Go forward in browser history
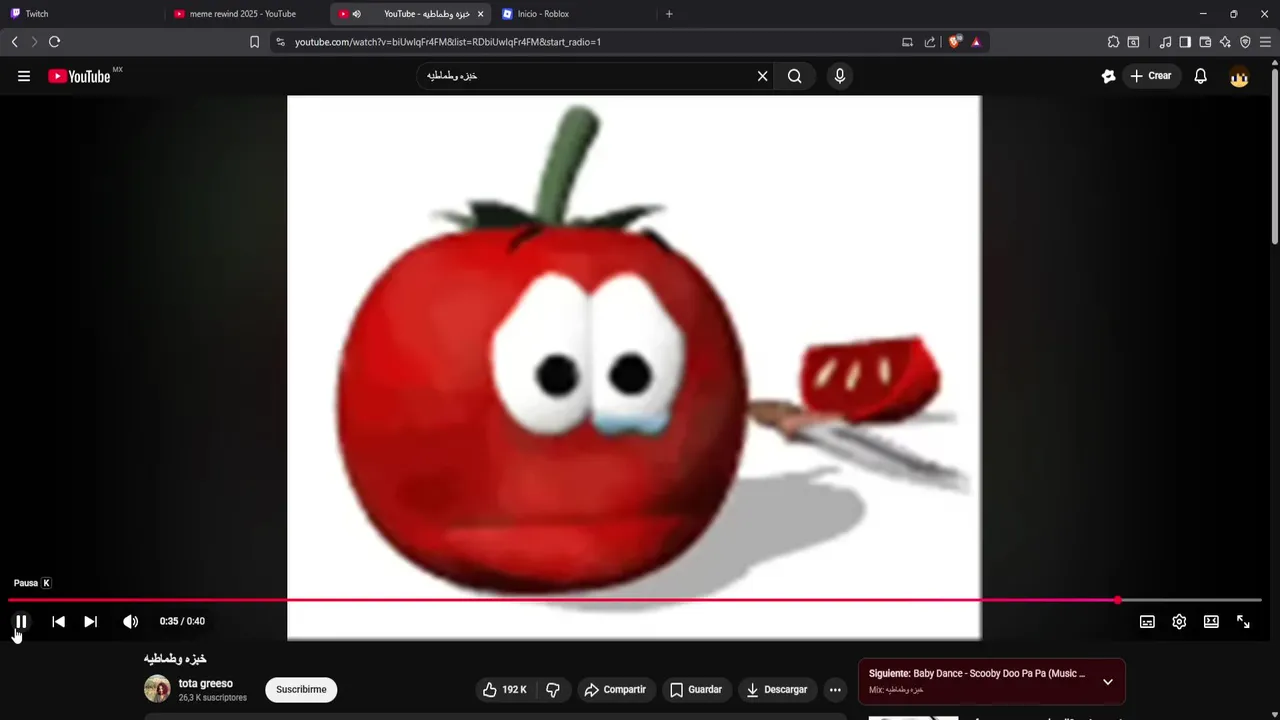The height and width of the screenshot is (720, 1280). [x=34, y=42]
